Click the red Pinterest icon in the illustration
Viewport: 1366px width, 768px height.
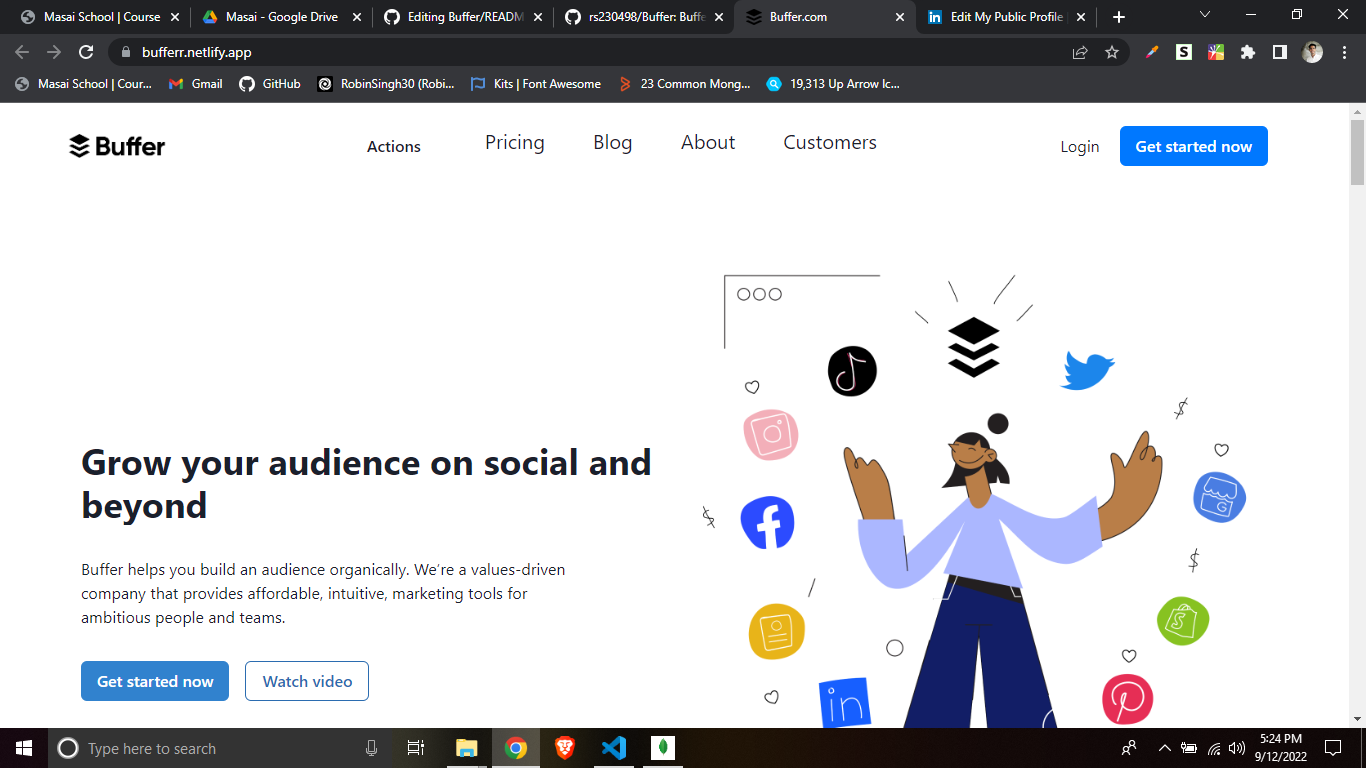pyautogui.click(x=1128, y=699)
